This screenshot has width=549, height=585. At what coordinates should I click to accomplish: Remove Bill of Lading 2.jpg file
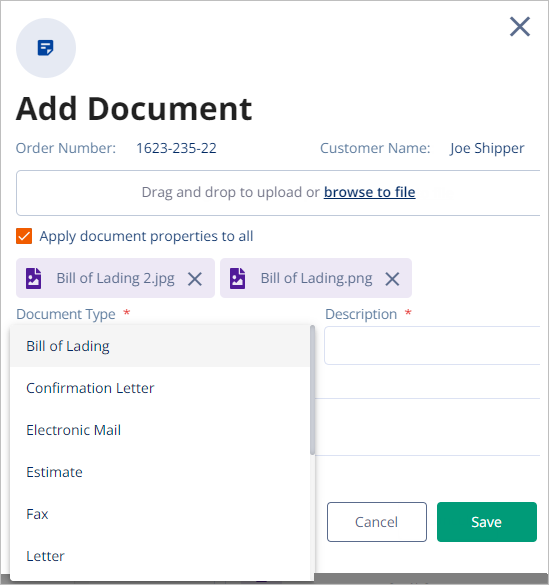pos(195,279)
